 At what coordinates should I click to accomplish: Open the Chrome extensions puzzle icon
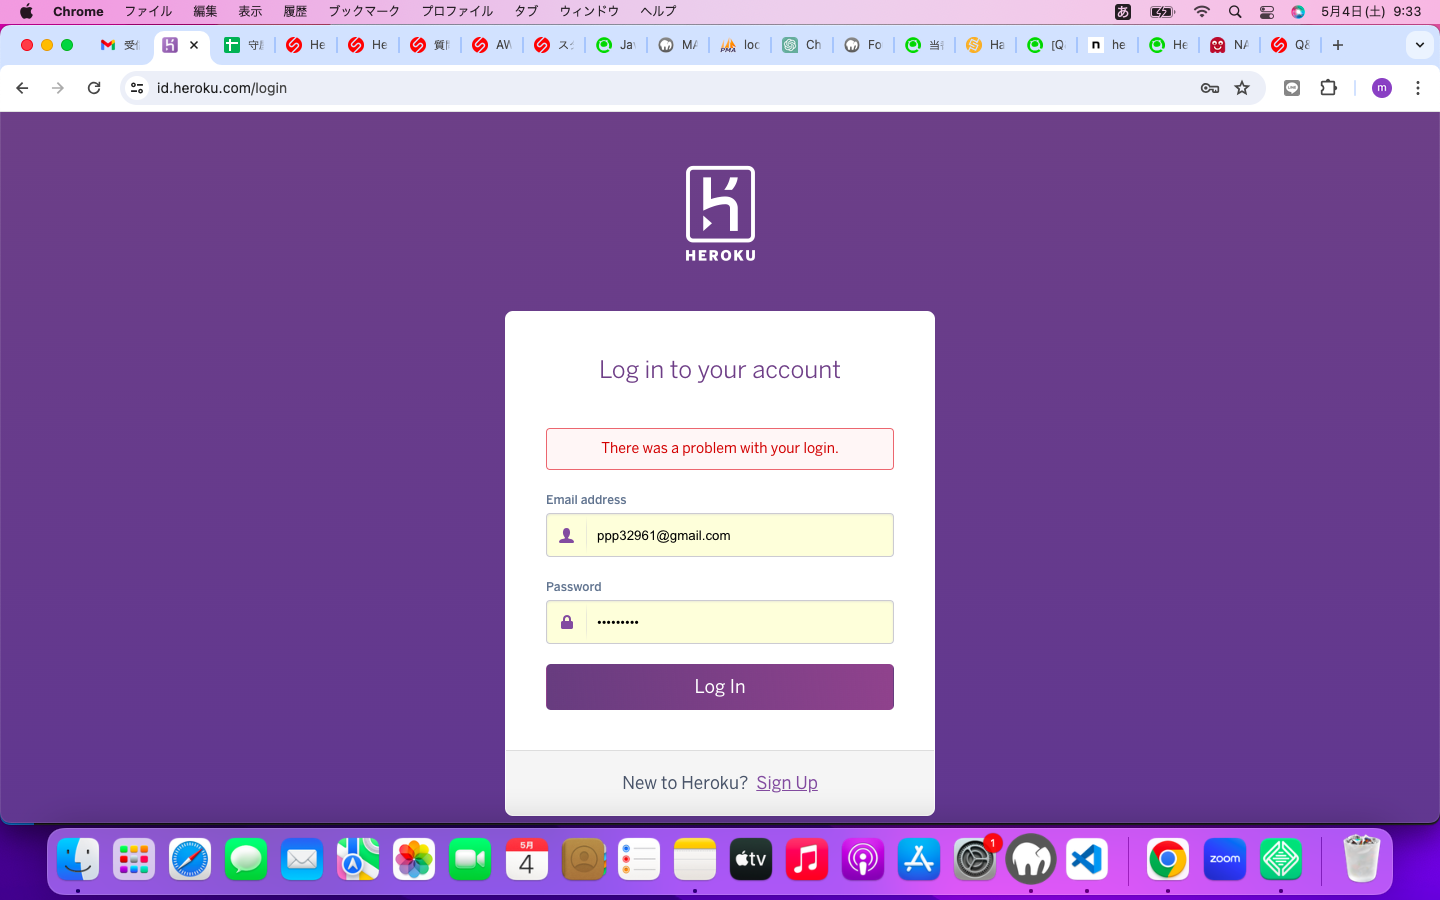point(1328,88)
